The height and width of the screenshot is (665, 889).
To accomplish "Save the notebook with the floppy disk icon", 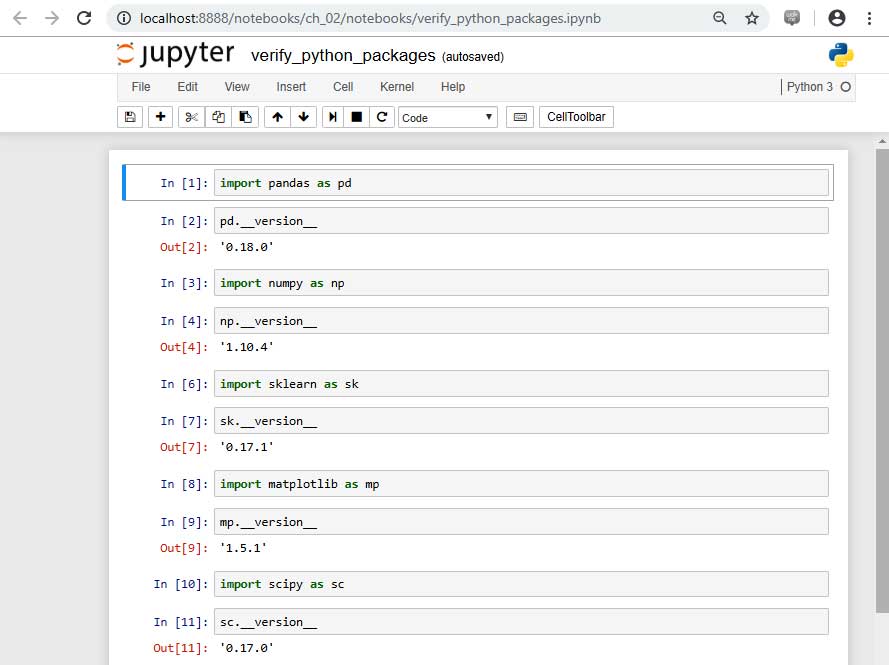I will 130,117.
